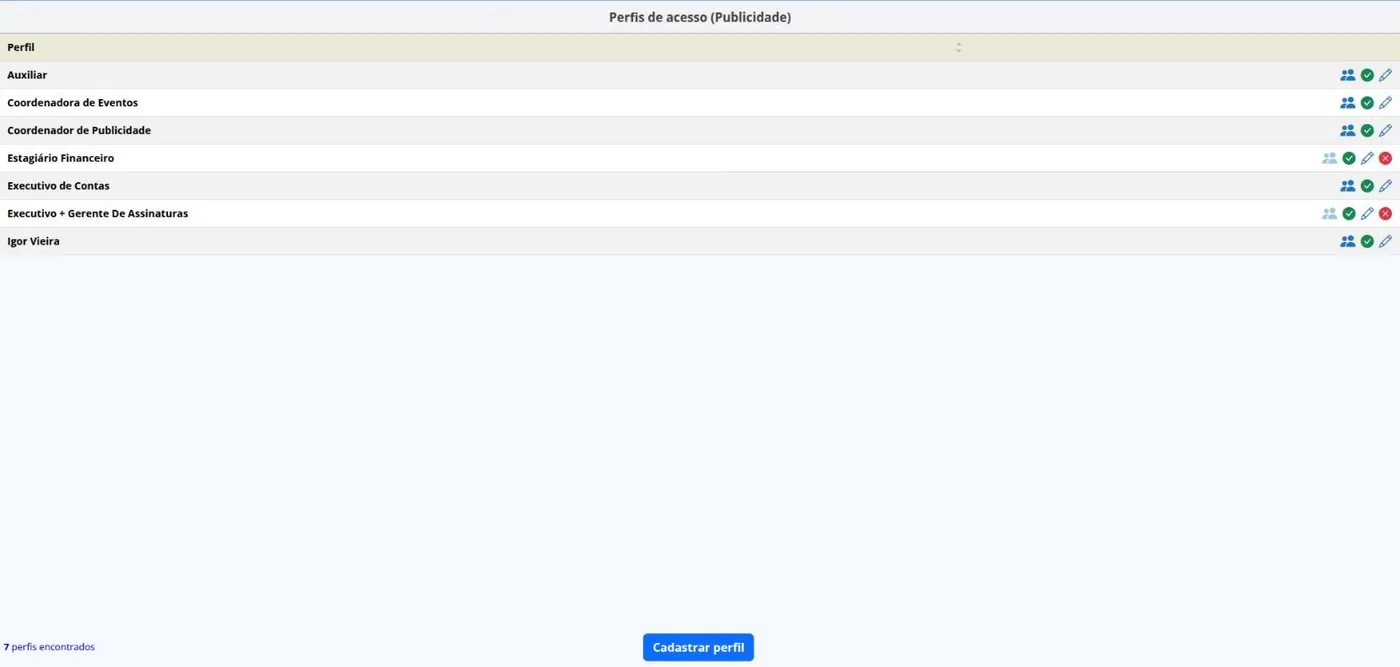Viewport: 1400px width, 667px height.
Task: Click the Perfil column header label
Action: coord(21,47)
